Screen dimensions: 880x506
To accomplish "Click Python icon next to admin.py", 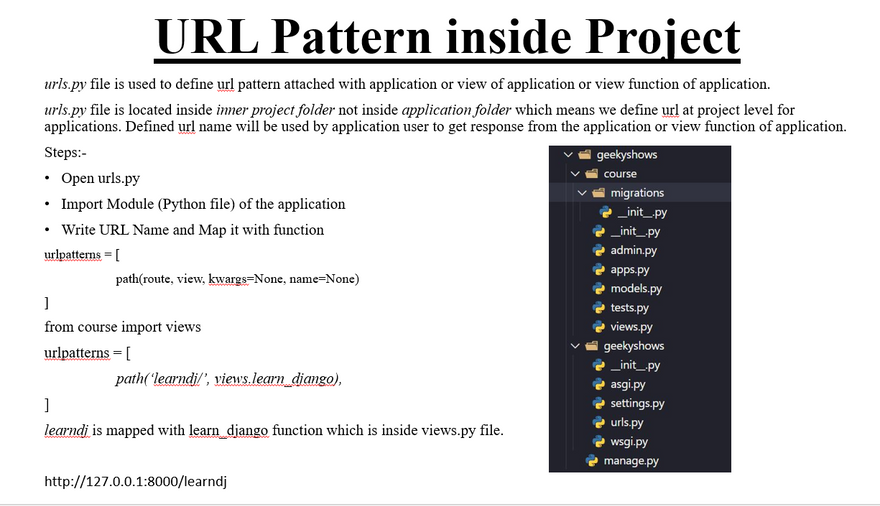I will pos(599,250).
